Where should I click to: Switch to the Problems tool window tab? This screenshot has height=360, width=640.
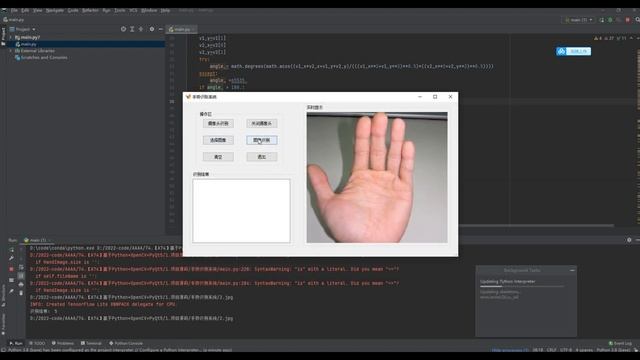pos(63,343)
